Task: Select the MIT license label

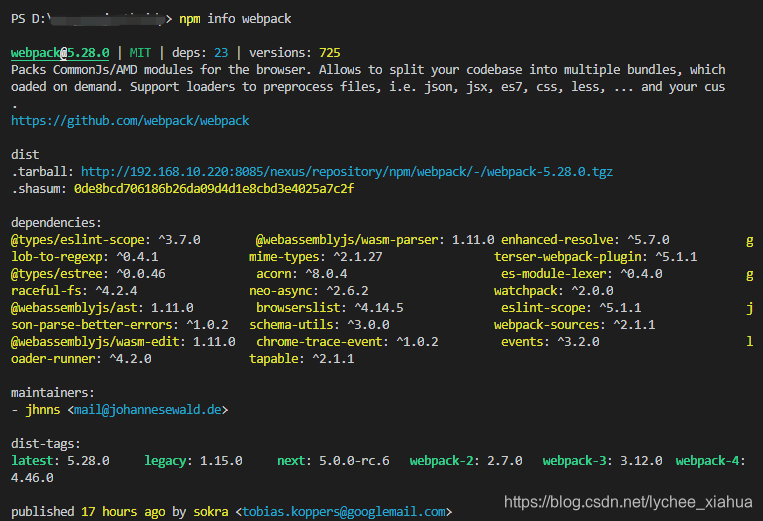Action: (x=140, y=53)
